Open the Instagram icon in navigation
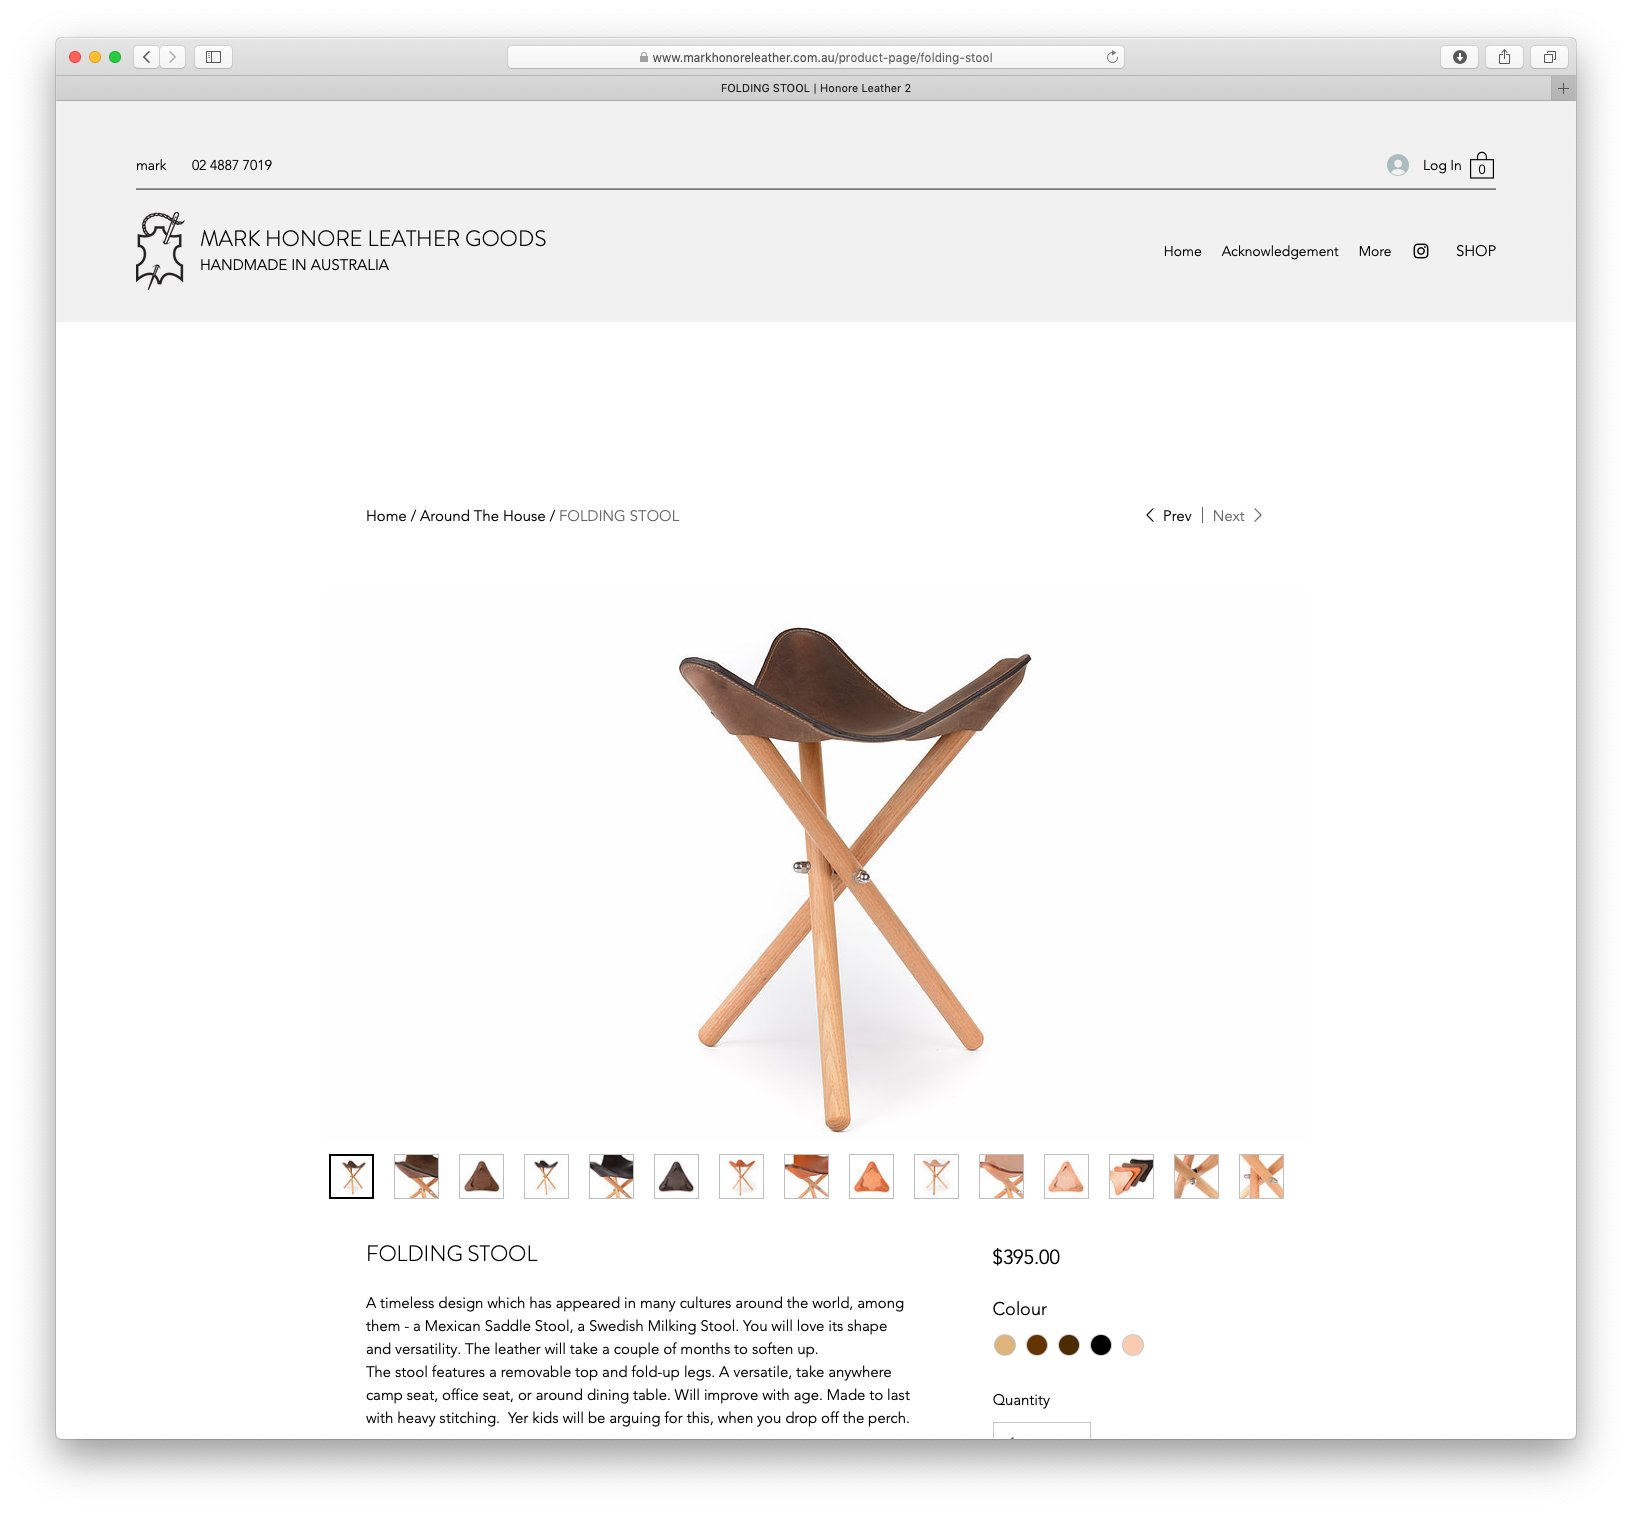The image size is (1632, 1513). [x=1421, y=251]
